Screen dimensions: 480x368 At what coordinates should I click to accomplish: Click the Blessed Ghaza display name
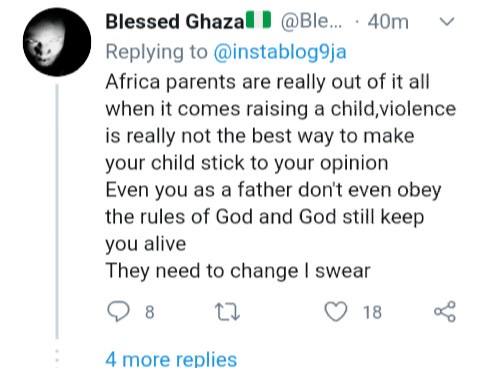coord(175,22)
